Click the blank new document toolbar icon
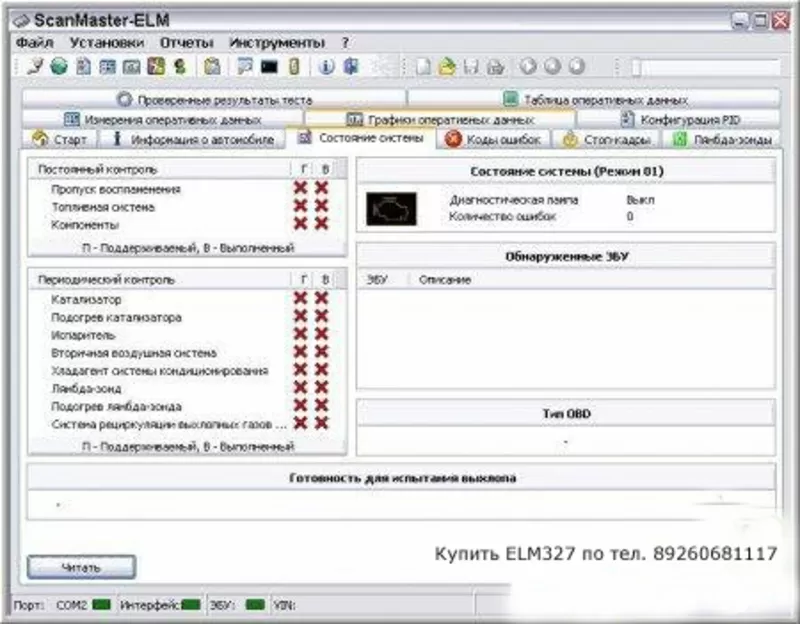The height and width of the screenshot is (624, 800). 423,67
